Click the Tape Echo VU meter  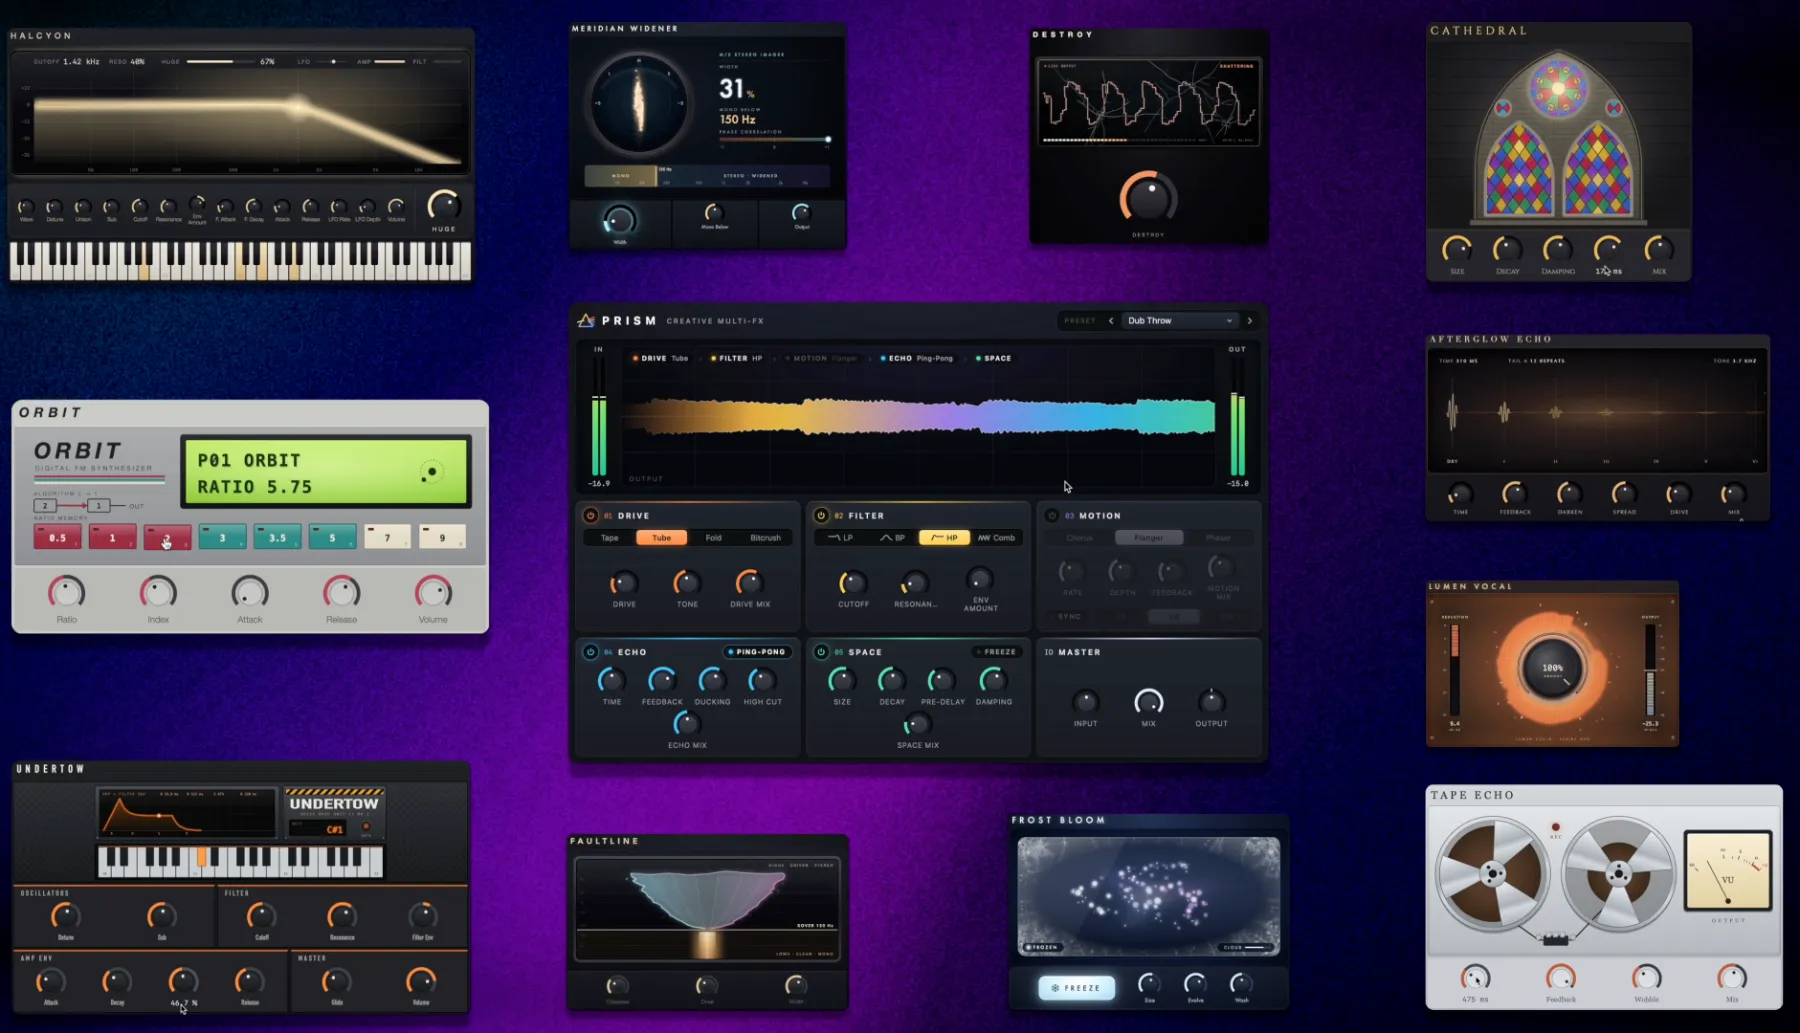coord(1728,870)
